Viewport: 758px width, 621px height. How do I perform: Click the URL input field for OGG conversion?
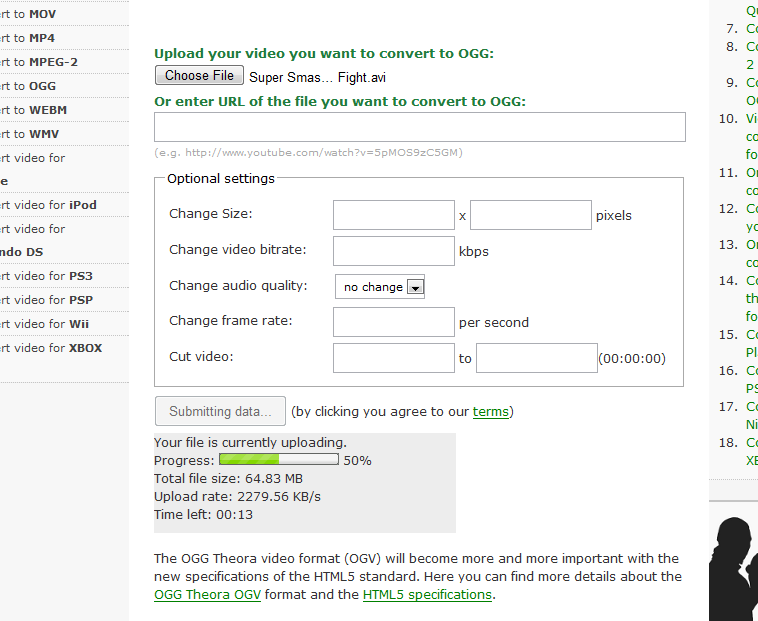pyautogui.click(x=419, y=127)
